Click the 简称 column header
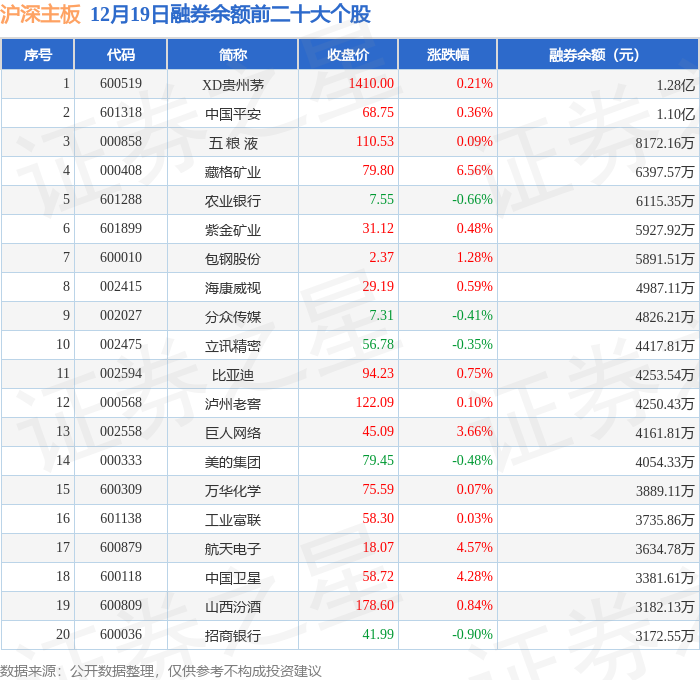 point(233,54)
